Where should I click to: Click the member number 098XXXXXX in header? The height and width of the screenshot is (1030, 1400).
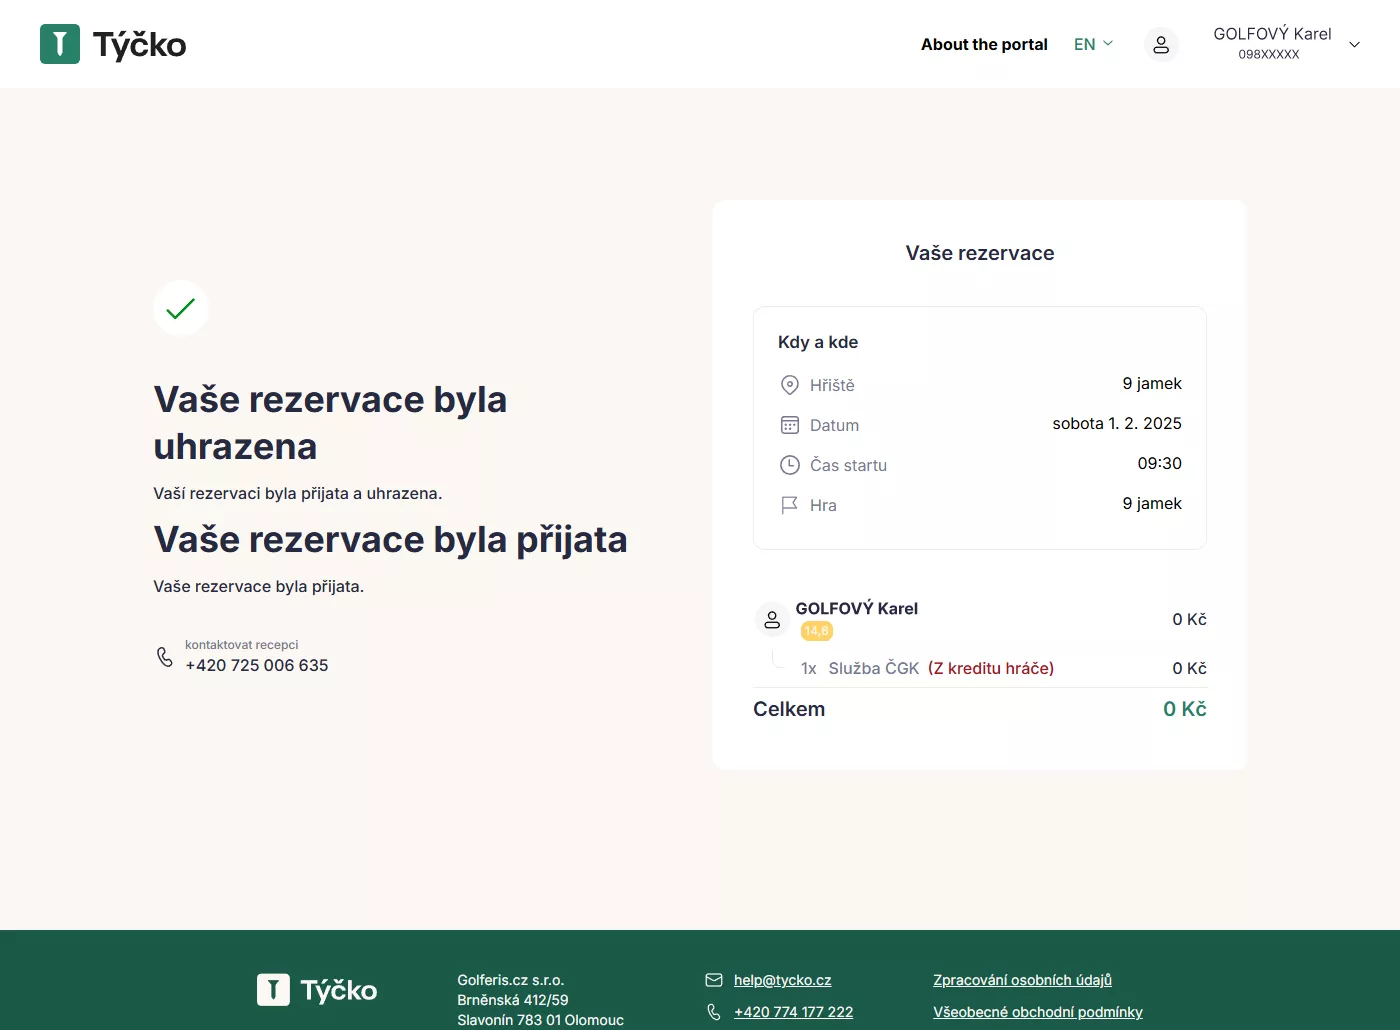tap(1269, 55)
